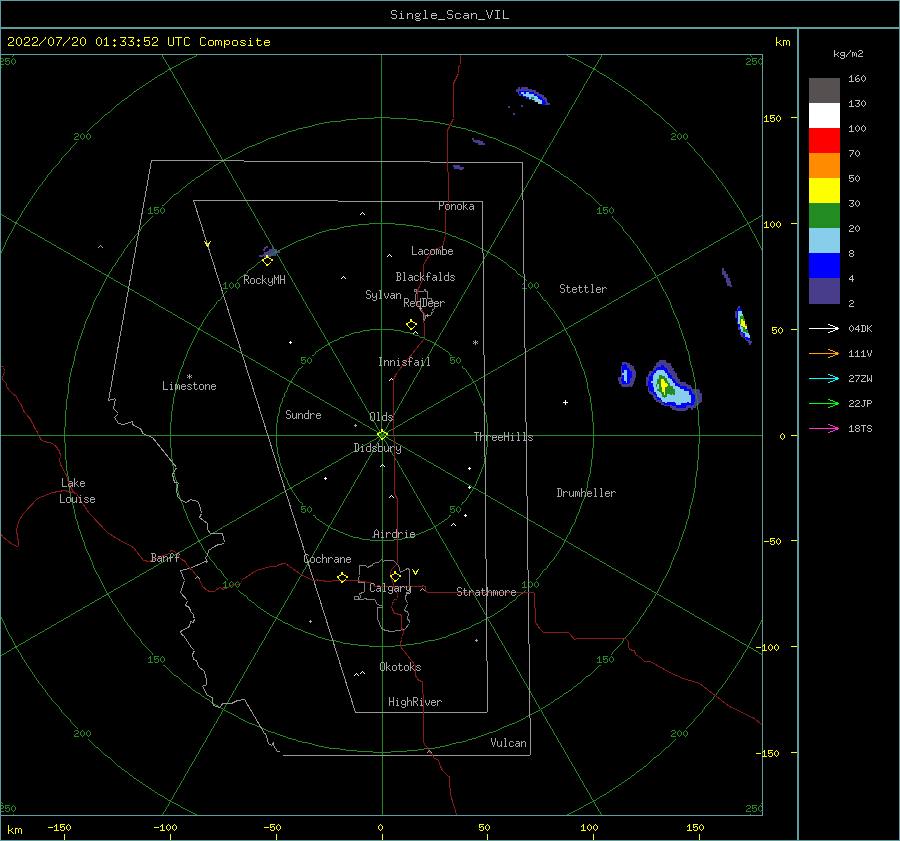900x841 pixels.
Task: Click the 18TS legend label
Action: [x=860, y=428]
